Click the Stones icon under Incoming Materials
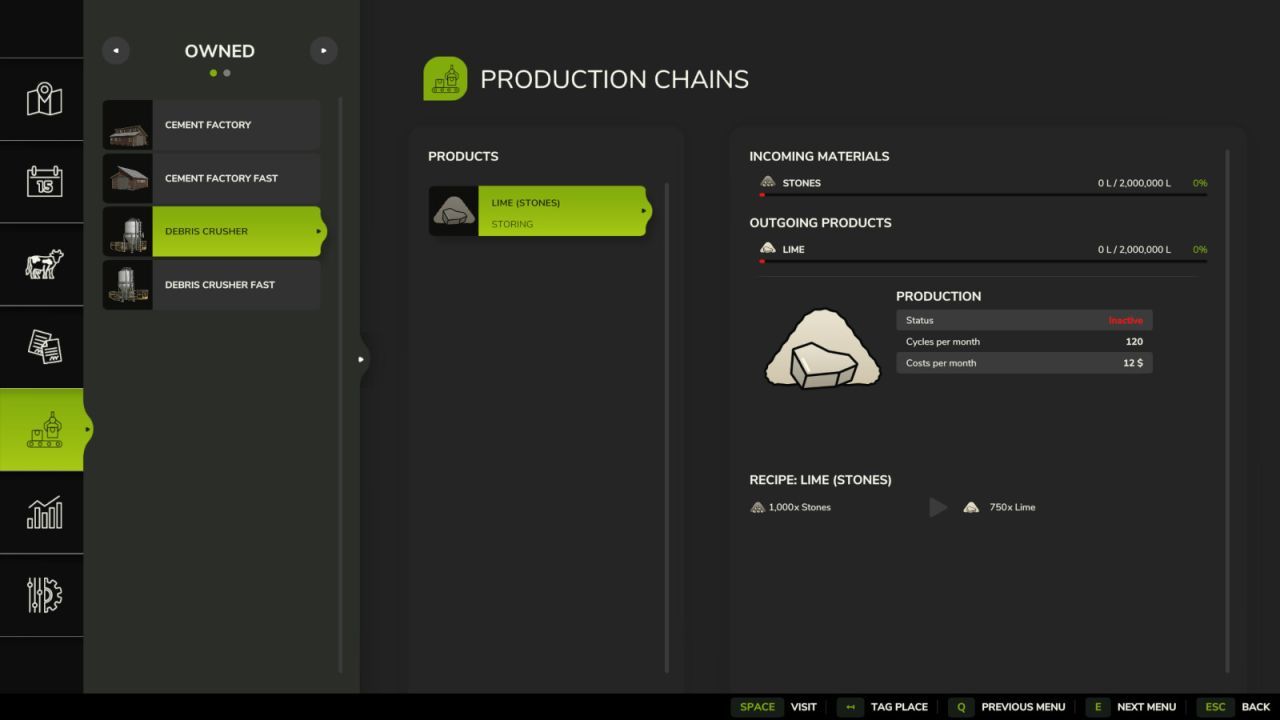 point(768,182)
